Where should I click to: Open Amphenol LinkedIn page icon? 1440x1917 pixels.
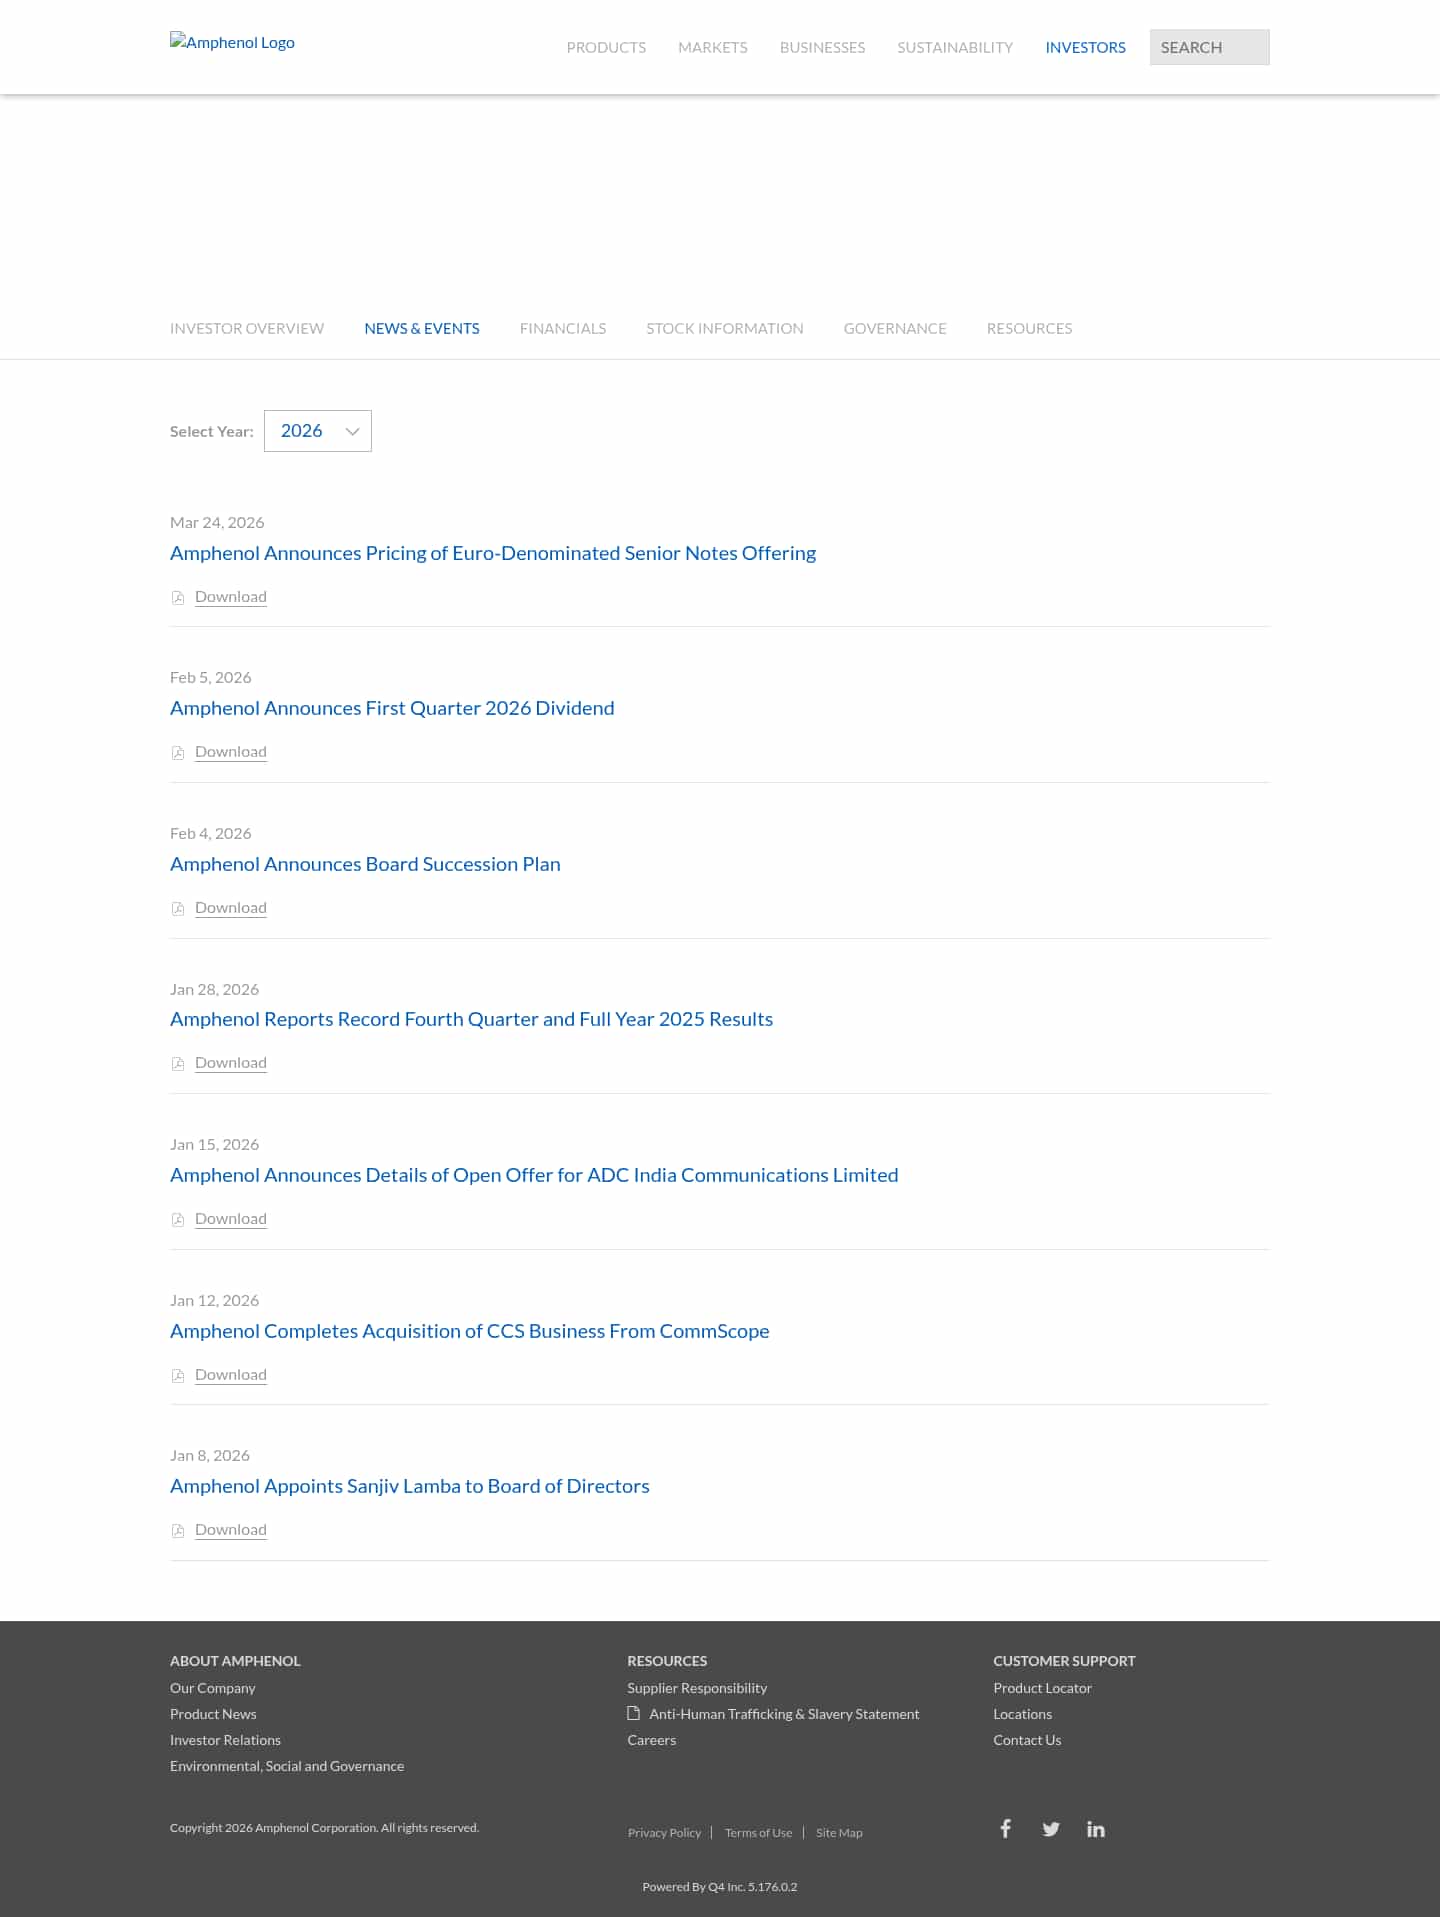pyautogui.click(x=1096, y=1829)
